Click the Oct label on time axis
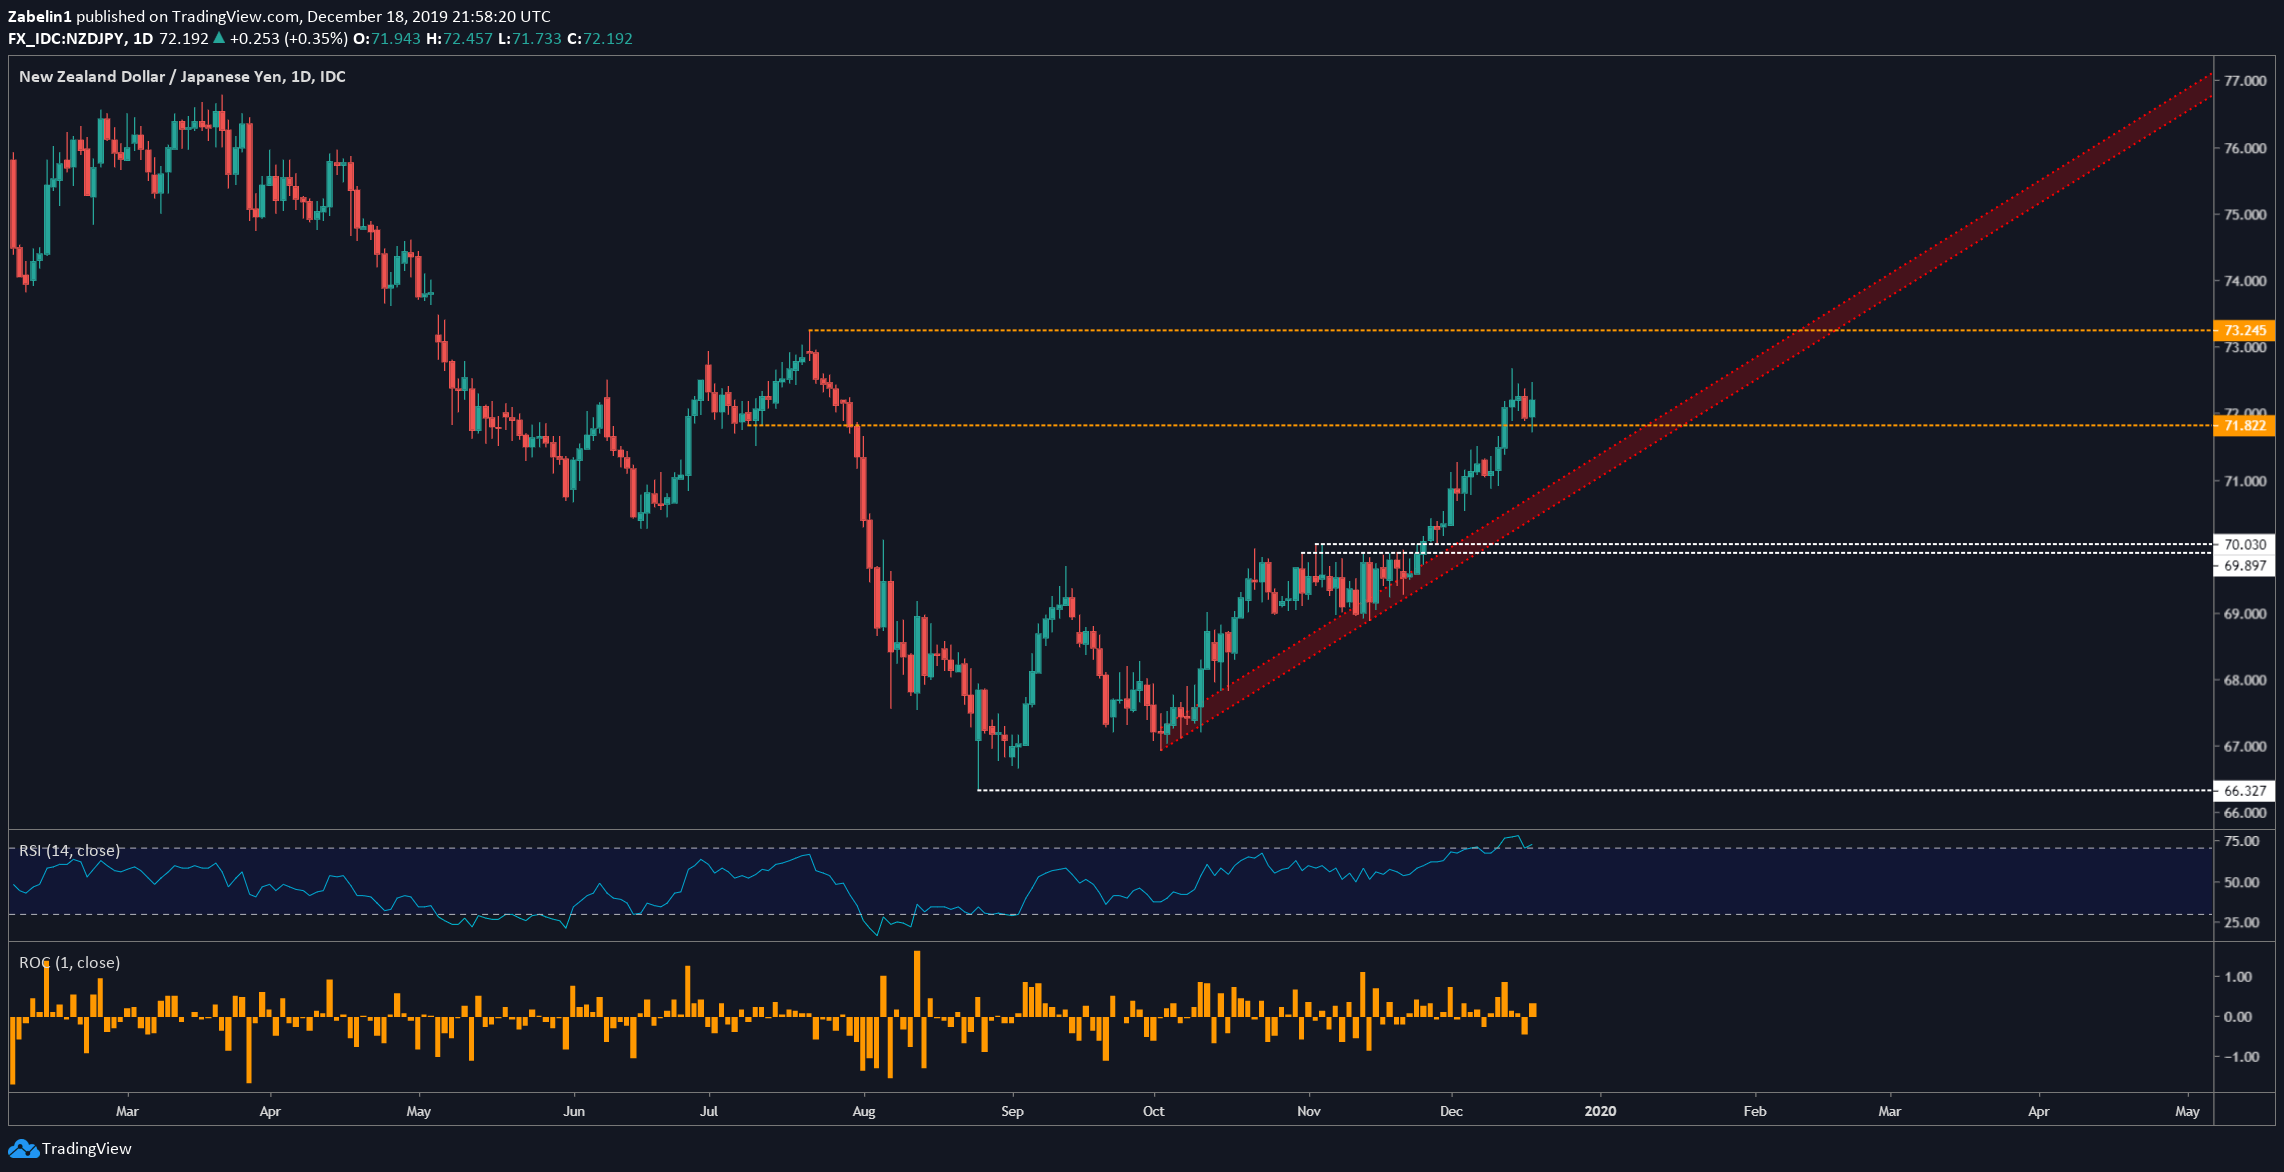2284x1172 pixels. click(x=1154, y=1112)
